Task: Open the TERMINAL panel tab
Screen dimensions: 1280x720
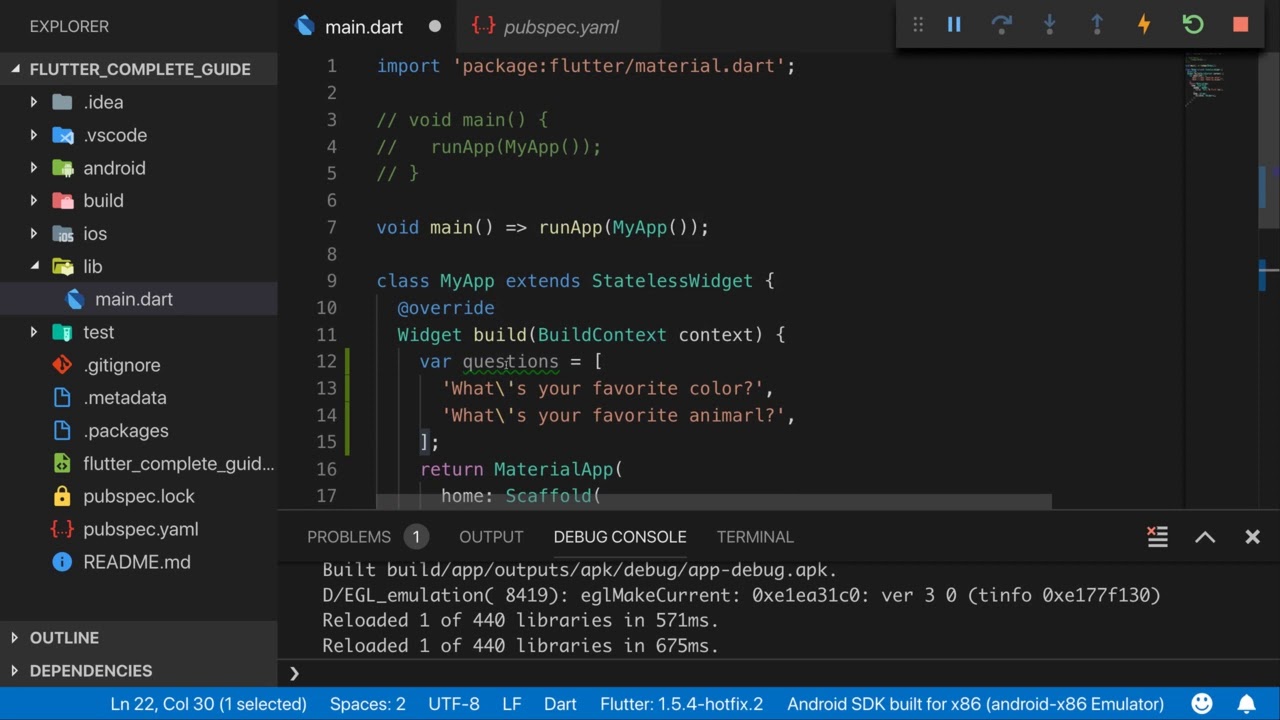Action: [755, 537]
